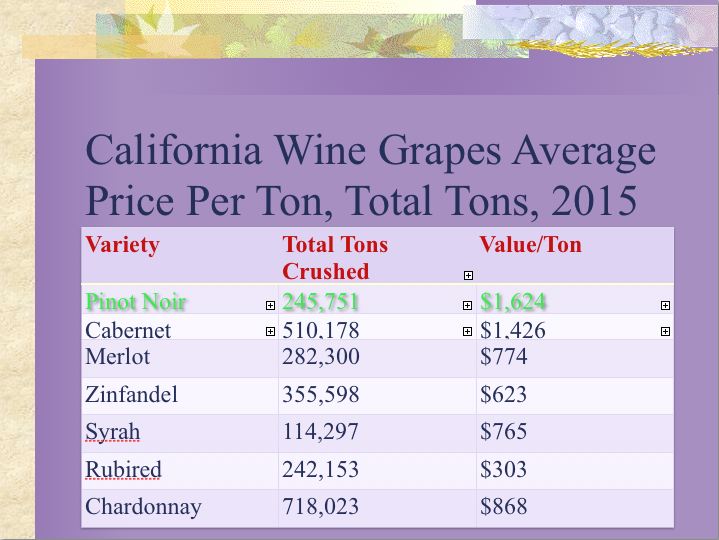Click the underlined word Rubired
The height and width of the screenshot is (540, 719).
point(123,470)
